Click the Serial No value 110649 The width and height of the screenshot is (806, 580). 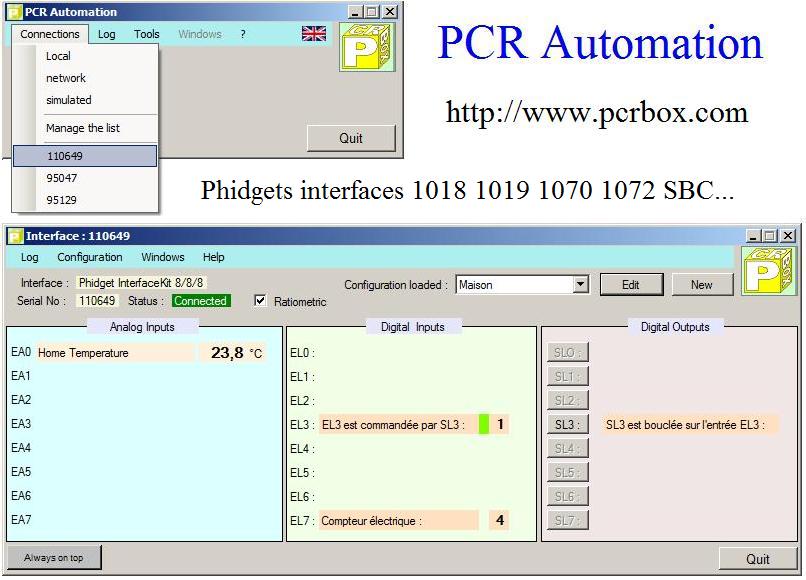97,301
